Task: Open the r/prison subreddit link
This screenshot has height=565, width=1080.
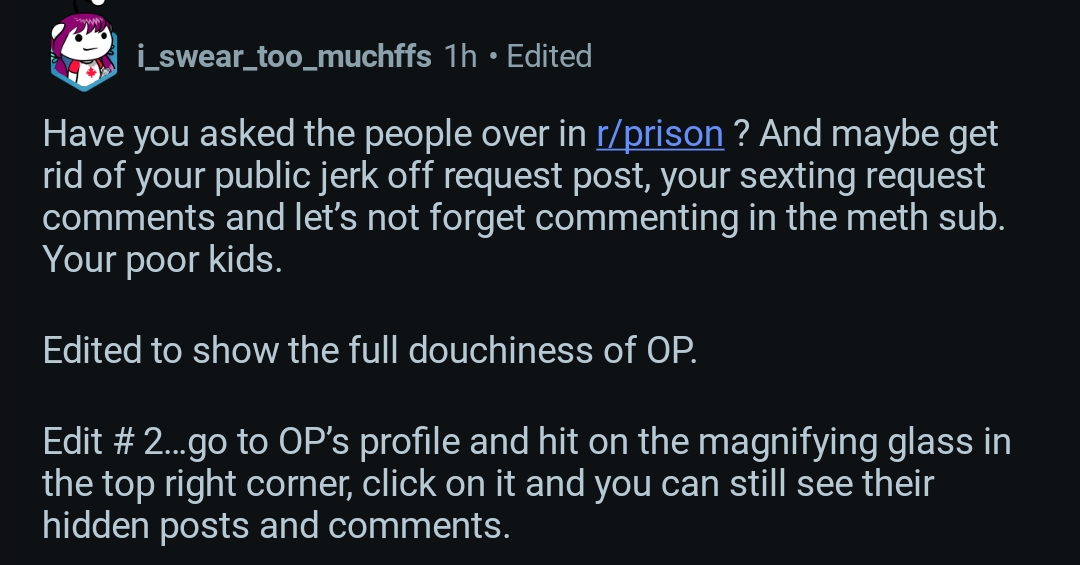Action: click(659, 134)
